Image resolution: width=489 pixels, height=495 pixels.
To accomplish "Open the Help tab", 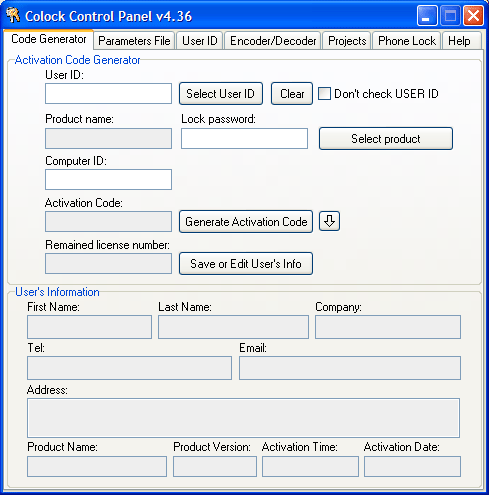I will (x=461, y=41).
